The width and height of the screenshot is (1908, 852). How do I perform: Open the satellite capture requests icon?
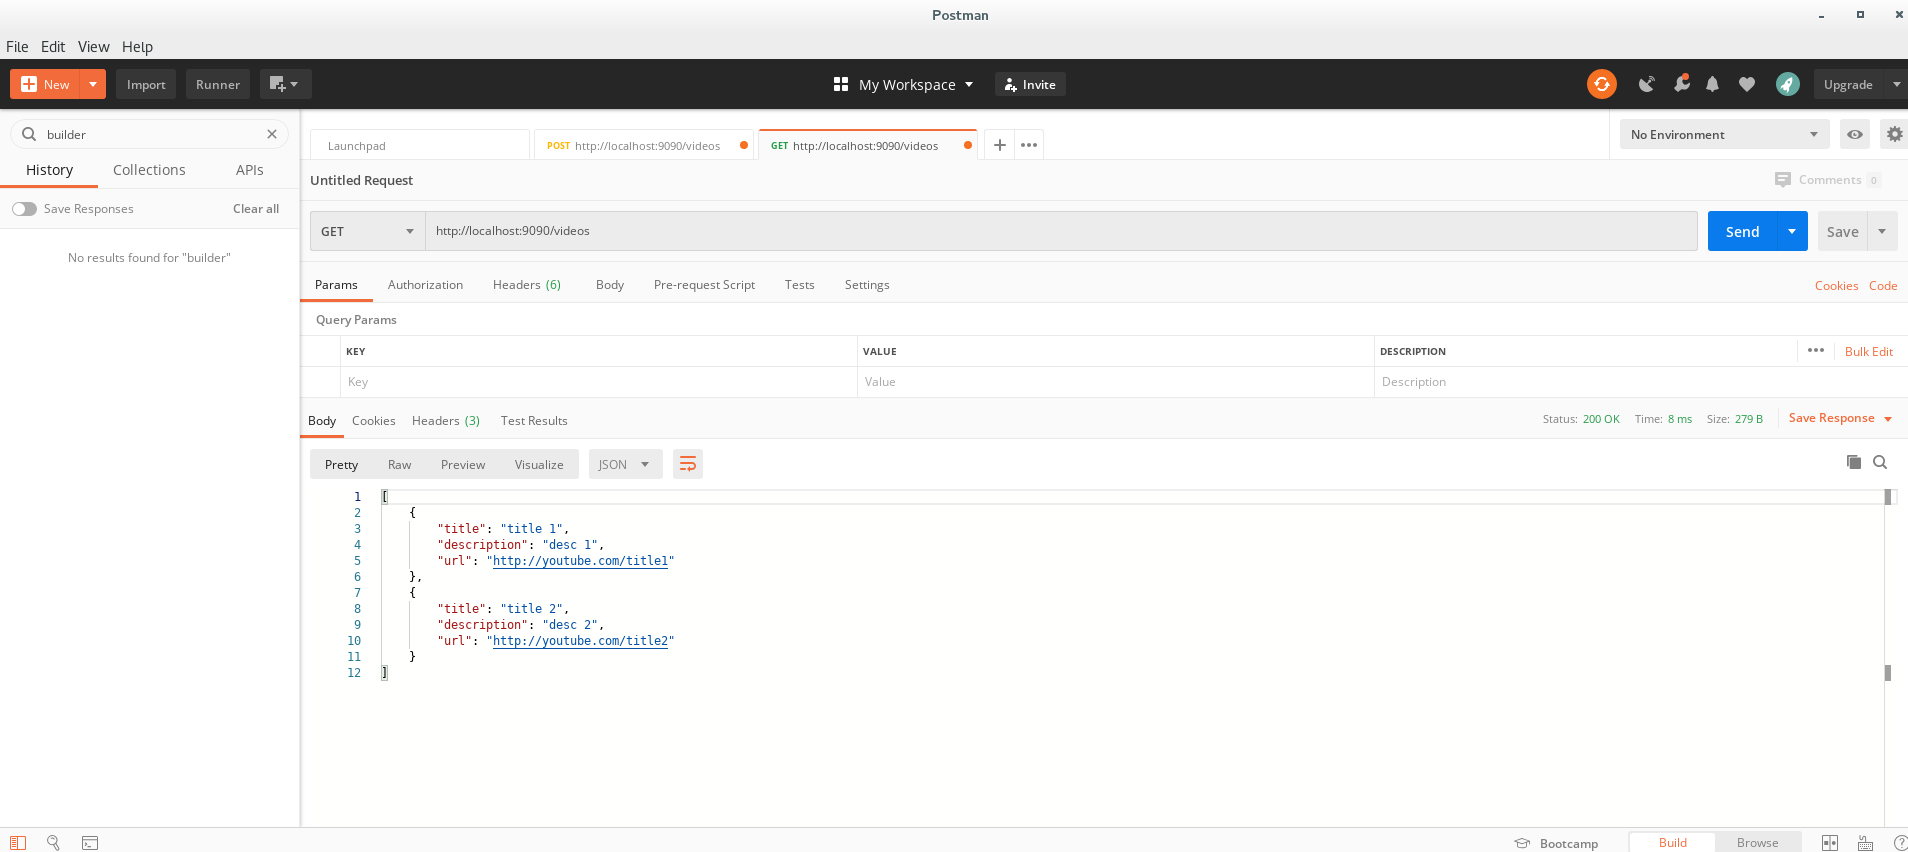tap(1646, 84)
